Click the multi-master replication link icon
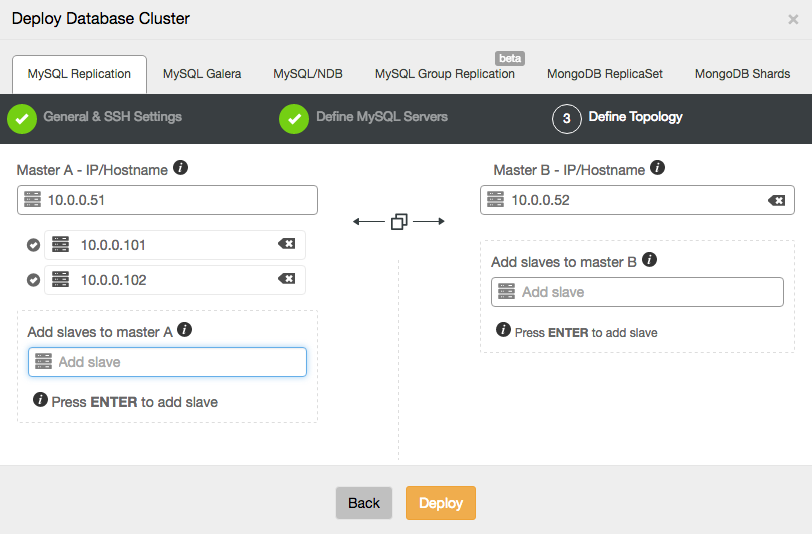 (x=399, y=222)
